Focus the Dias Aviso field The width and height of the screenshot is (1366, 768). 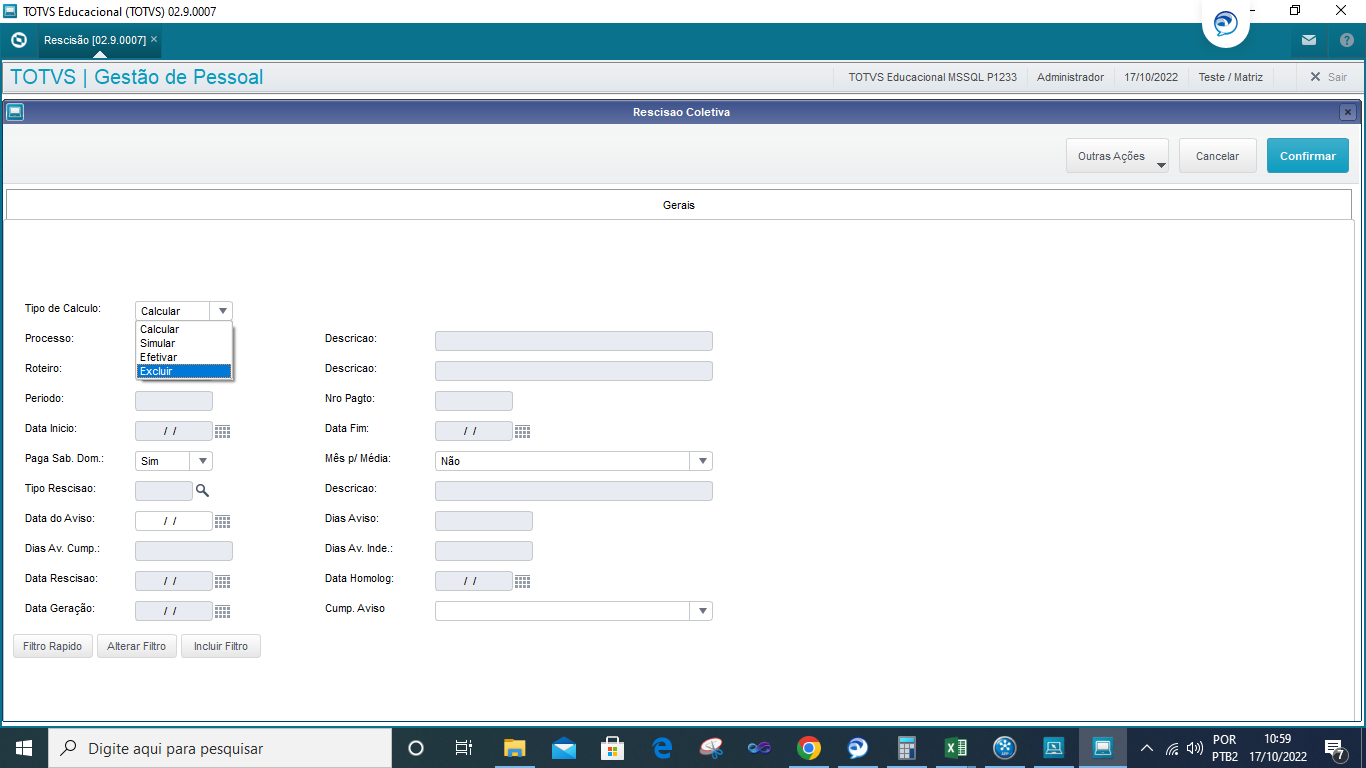(x=484, y=521)
